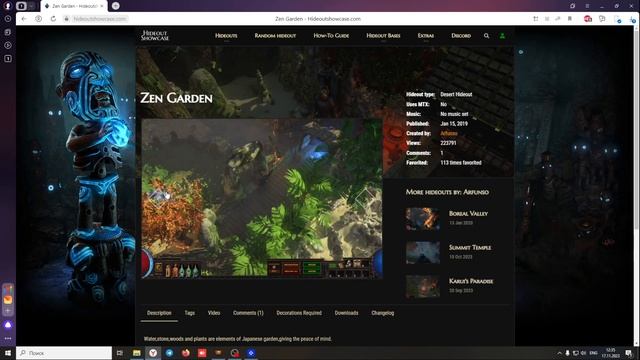640x360 pixels.
Task: Open Task View on the taskbar
Action: [120, 353]
